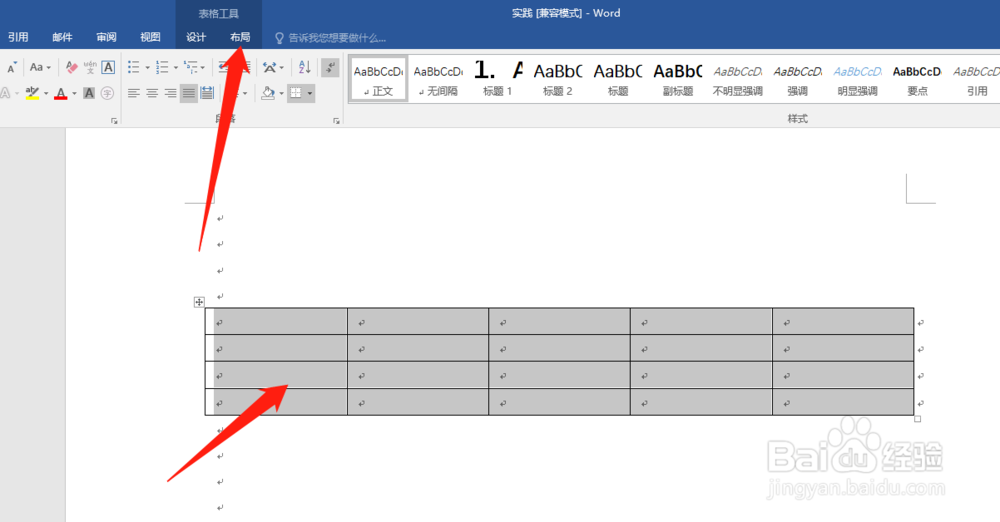
Task: Apply Distributed alignment
Action: 207,93
